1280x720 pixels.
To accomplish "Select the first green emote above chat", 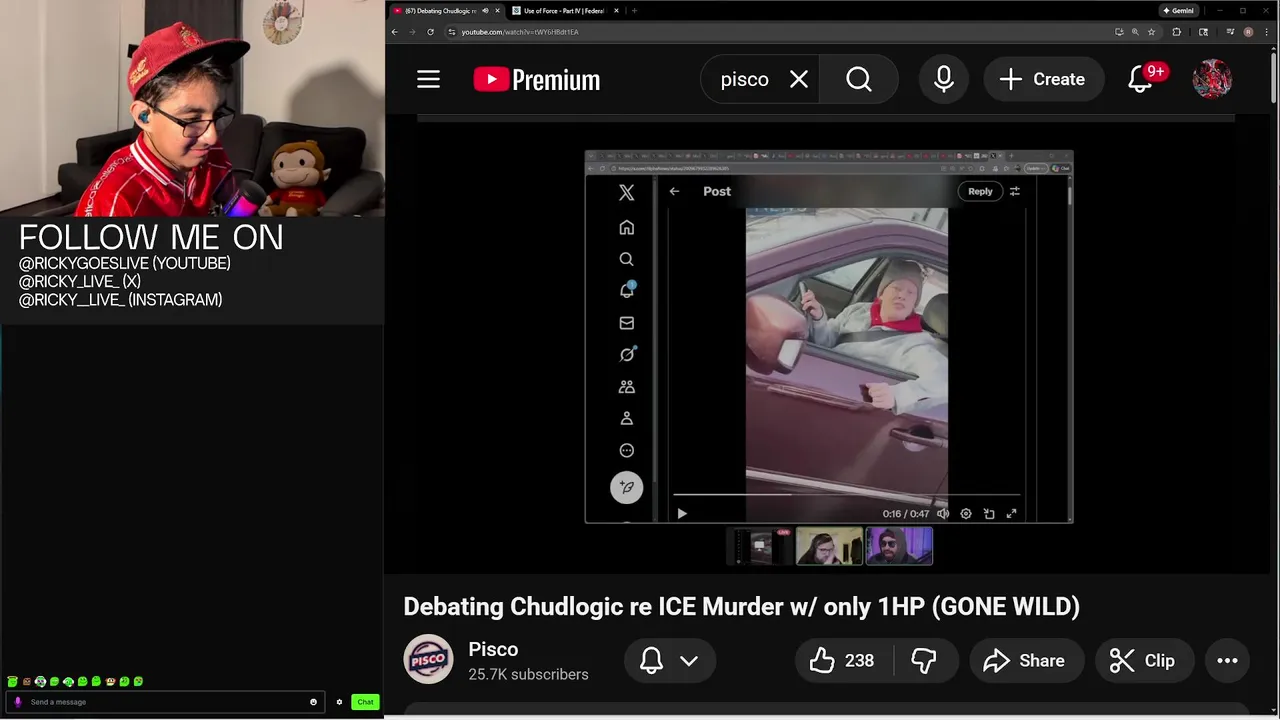I will tap(12, 682).
